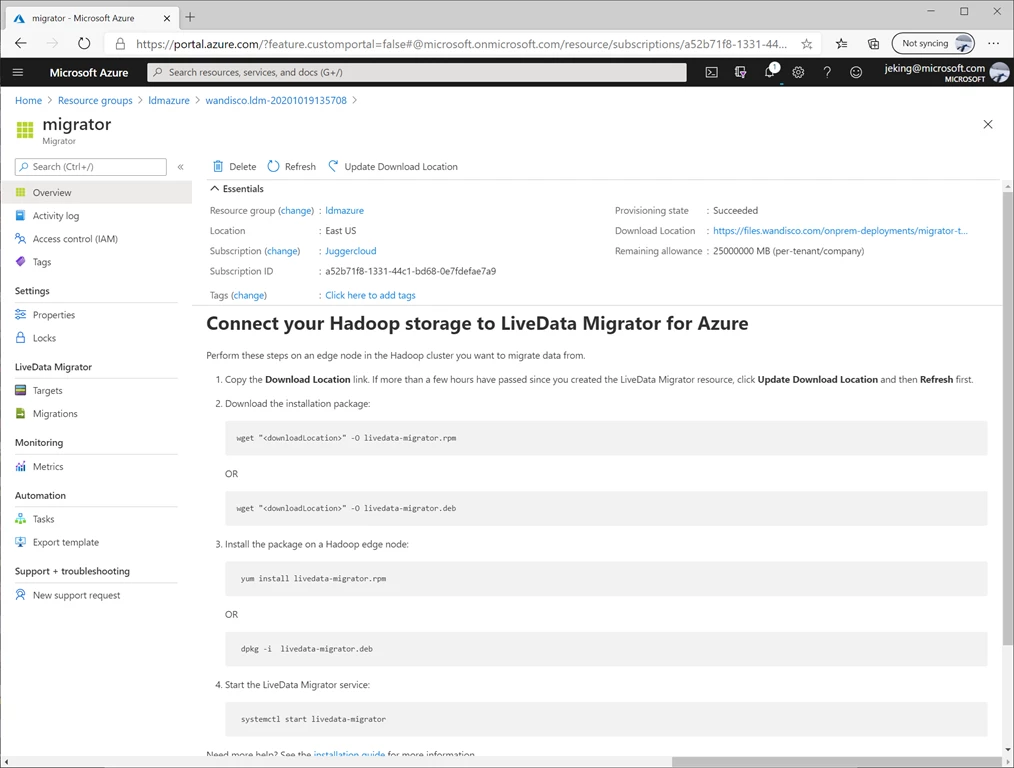Open help via the question mark icon
Viewport: 1014px width, 768px height.
(x=825, y=72)
